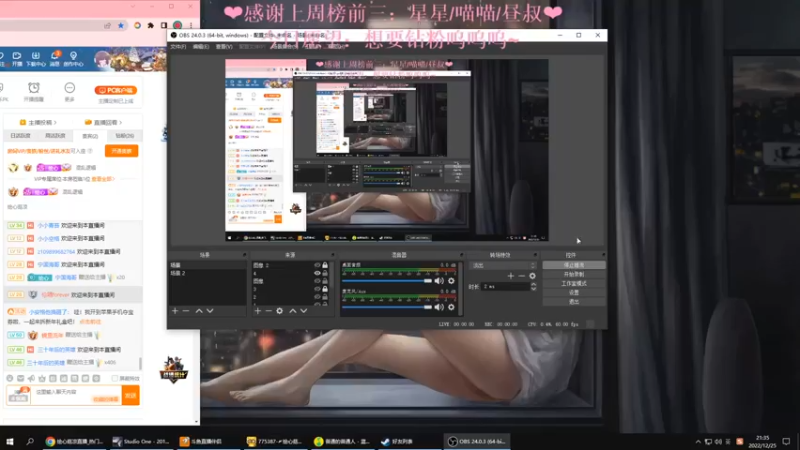Viewport: 800px width, 450px height.
Task: Click the 停止推流 button in OBS Controls
Action: (574, 265)
